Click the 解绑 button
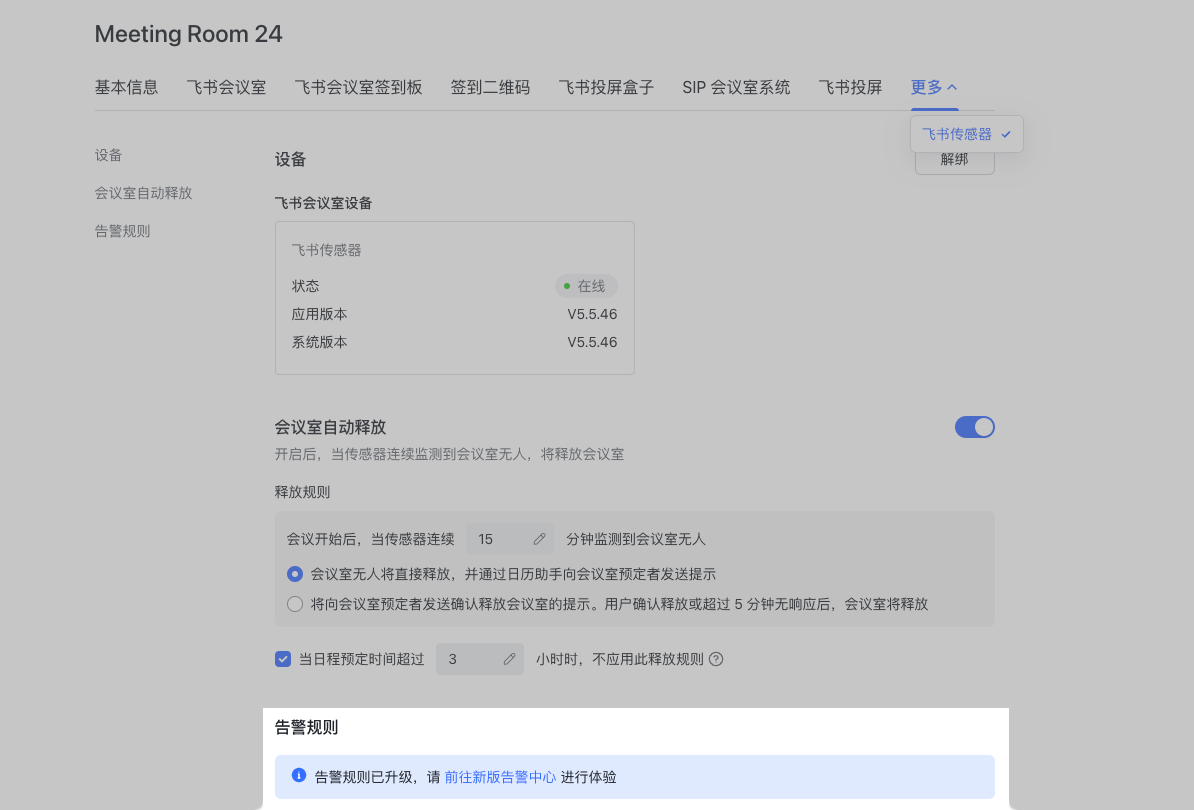This screenshot has width=1194, height=810. [954, 161]
